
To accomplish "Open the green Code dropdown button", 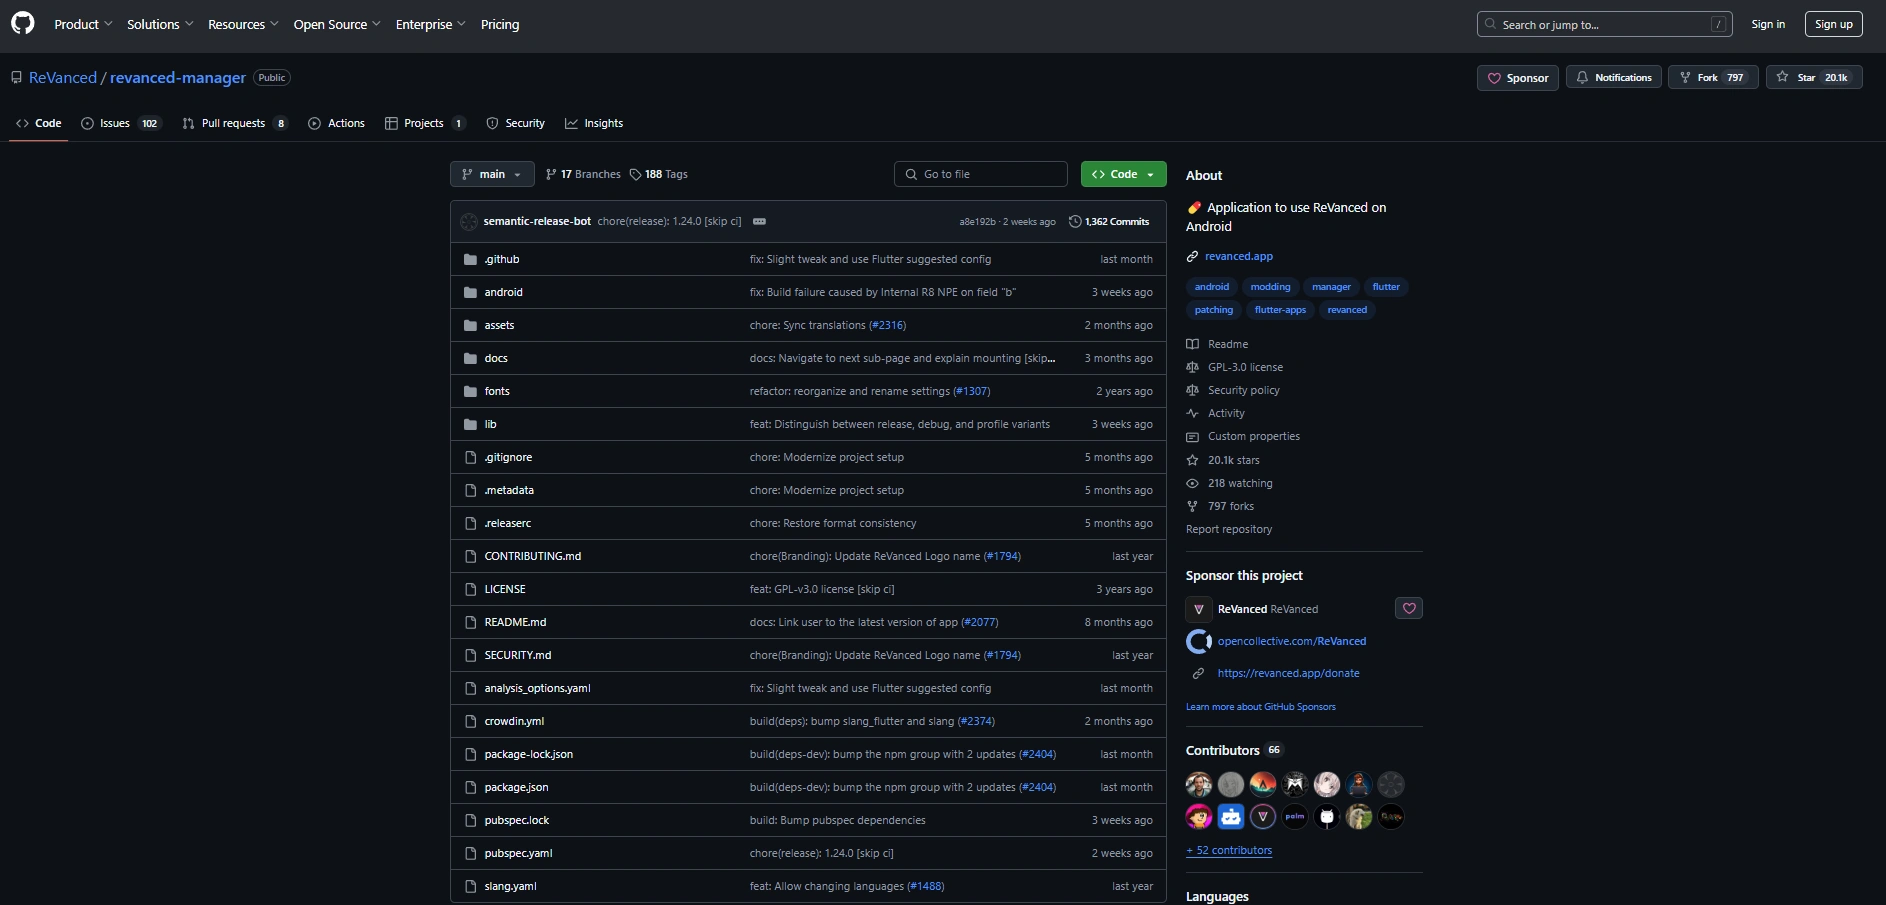I will 1124,174.
